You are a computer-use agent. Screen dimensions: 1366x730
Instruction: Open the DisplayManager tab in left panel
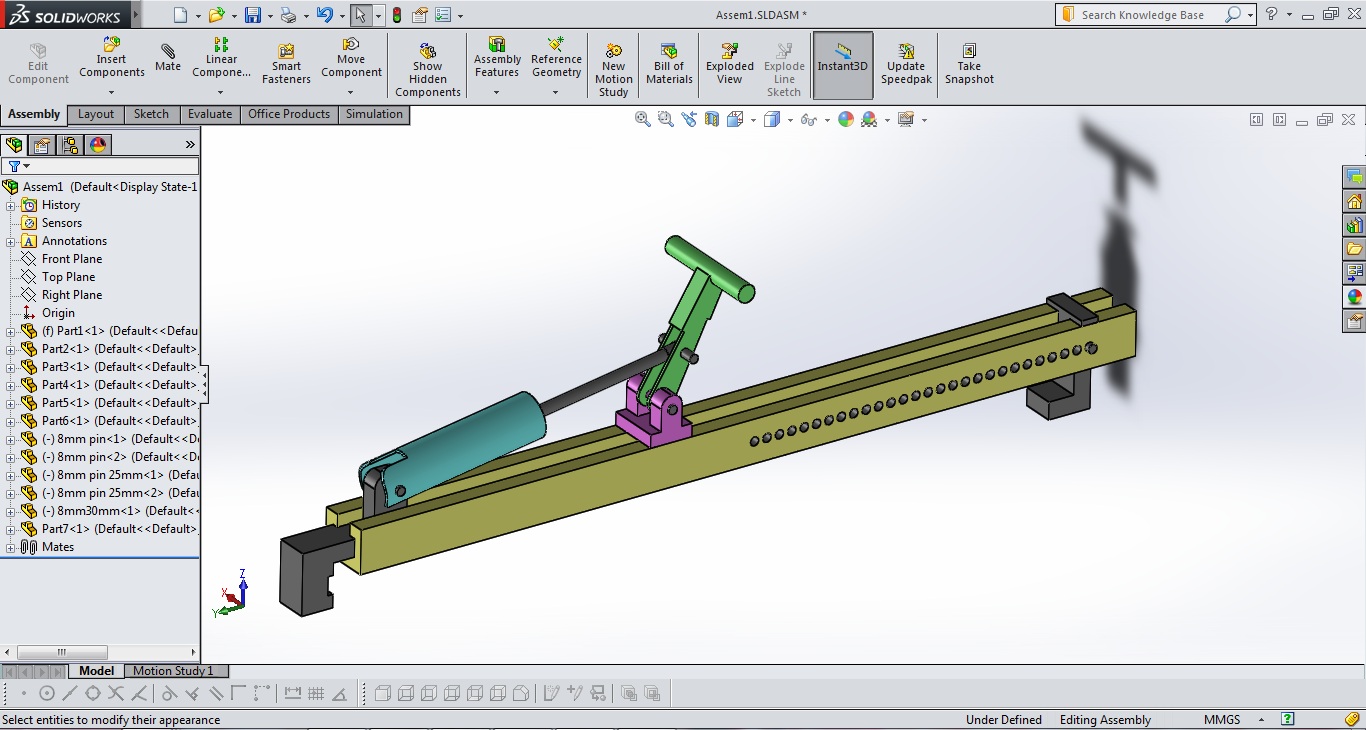(98, 145)
